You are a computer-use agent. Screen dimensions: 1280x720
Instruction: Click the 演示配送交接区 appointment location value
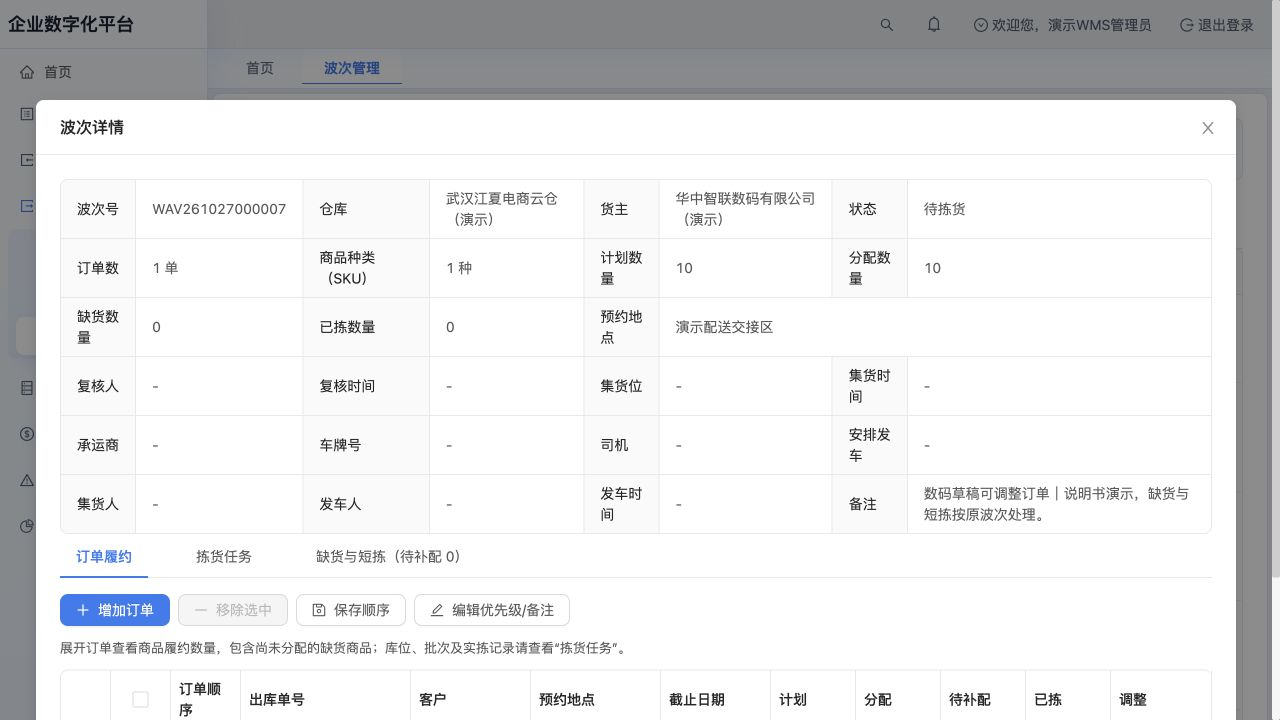[x=724, y=327]
